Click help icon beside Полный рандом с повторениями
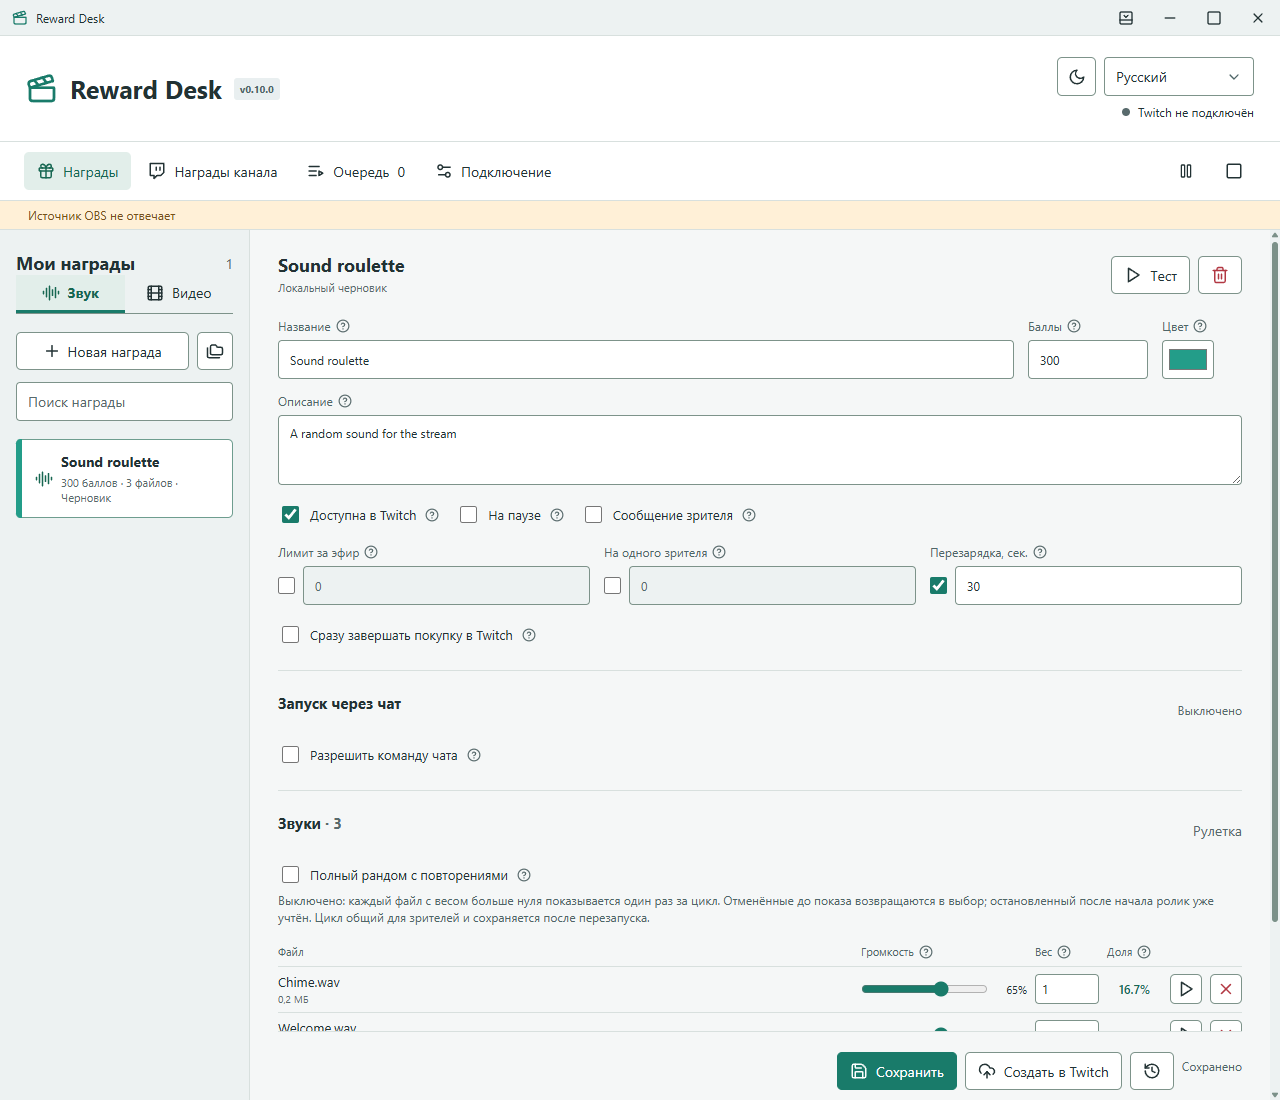The image size is (1280, 1100). (524, 875)
